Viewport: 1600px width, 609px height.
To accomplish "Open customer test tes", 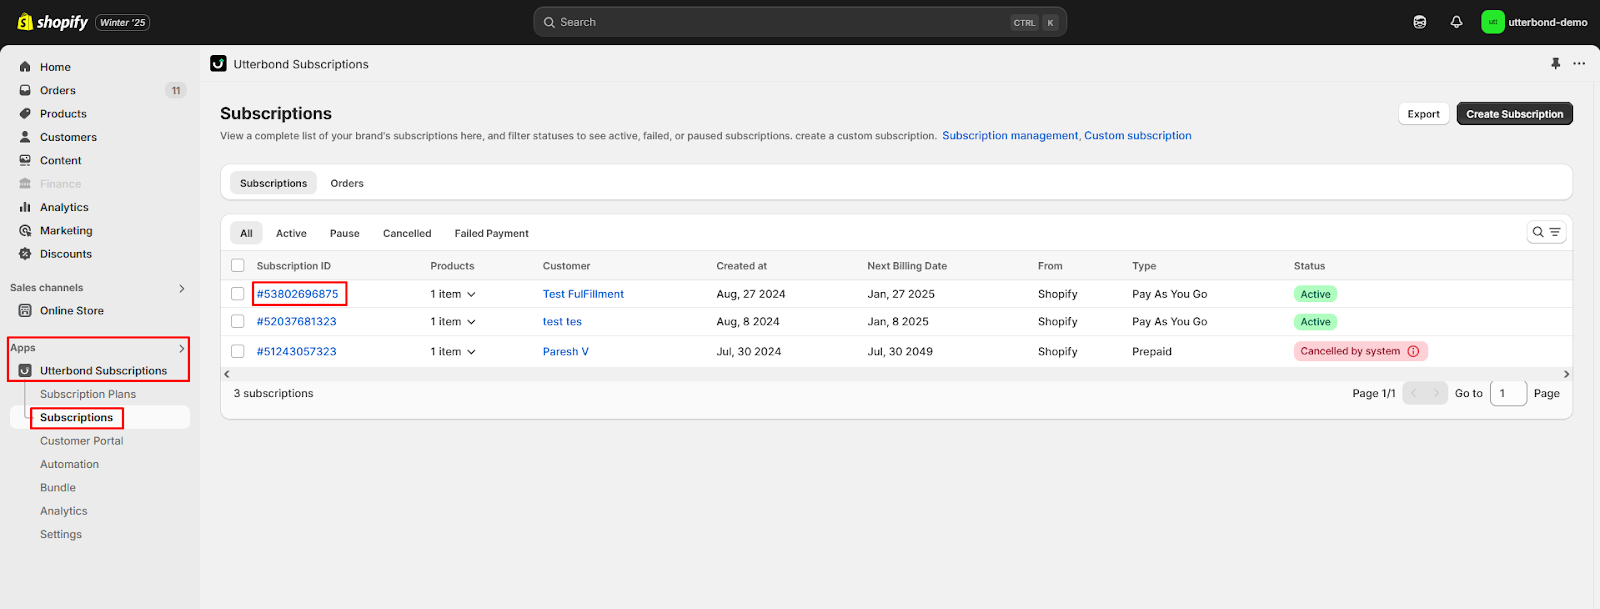I will point(562,322).
